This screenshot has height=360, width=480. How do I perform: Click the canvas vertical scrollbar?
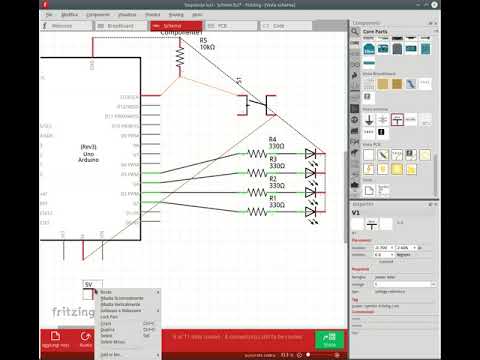[x=346, y=197]
